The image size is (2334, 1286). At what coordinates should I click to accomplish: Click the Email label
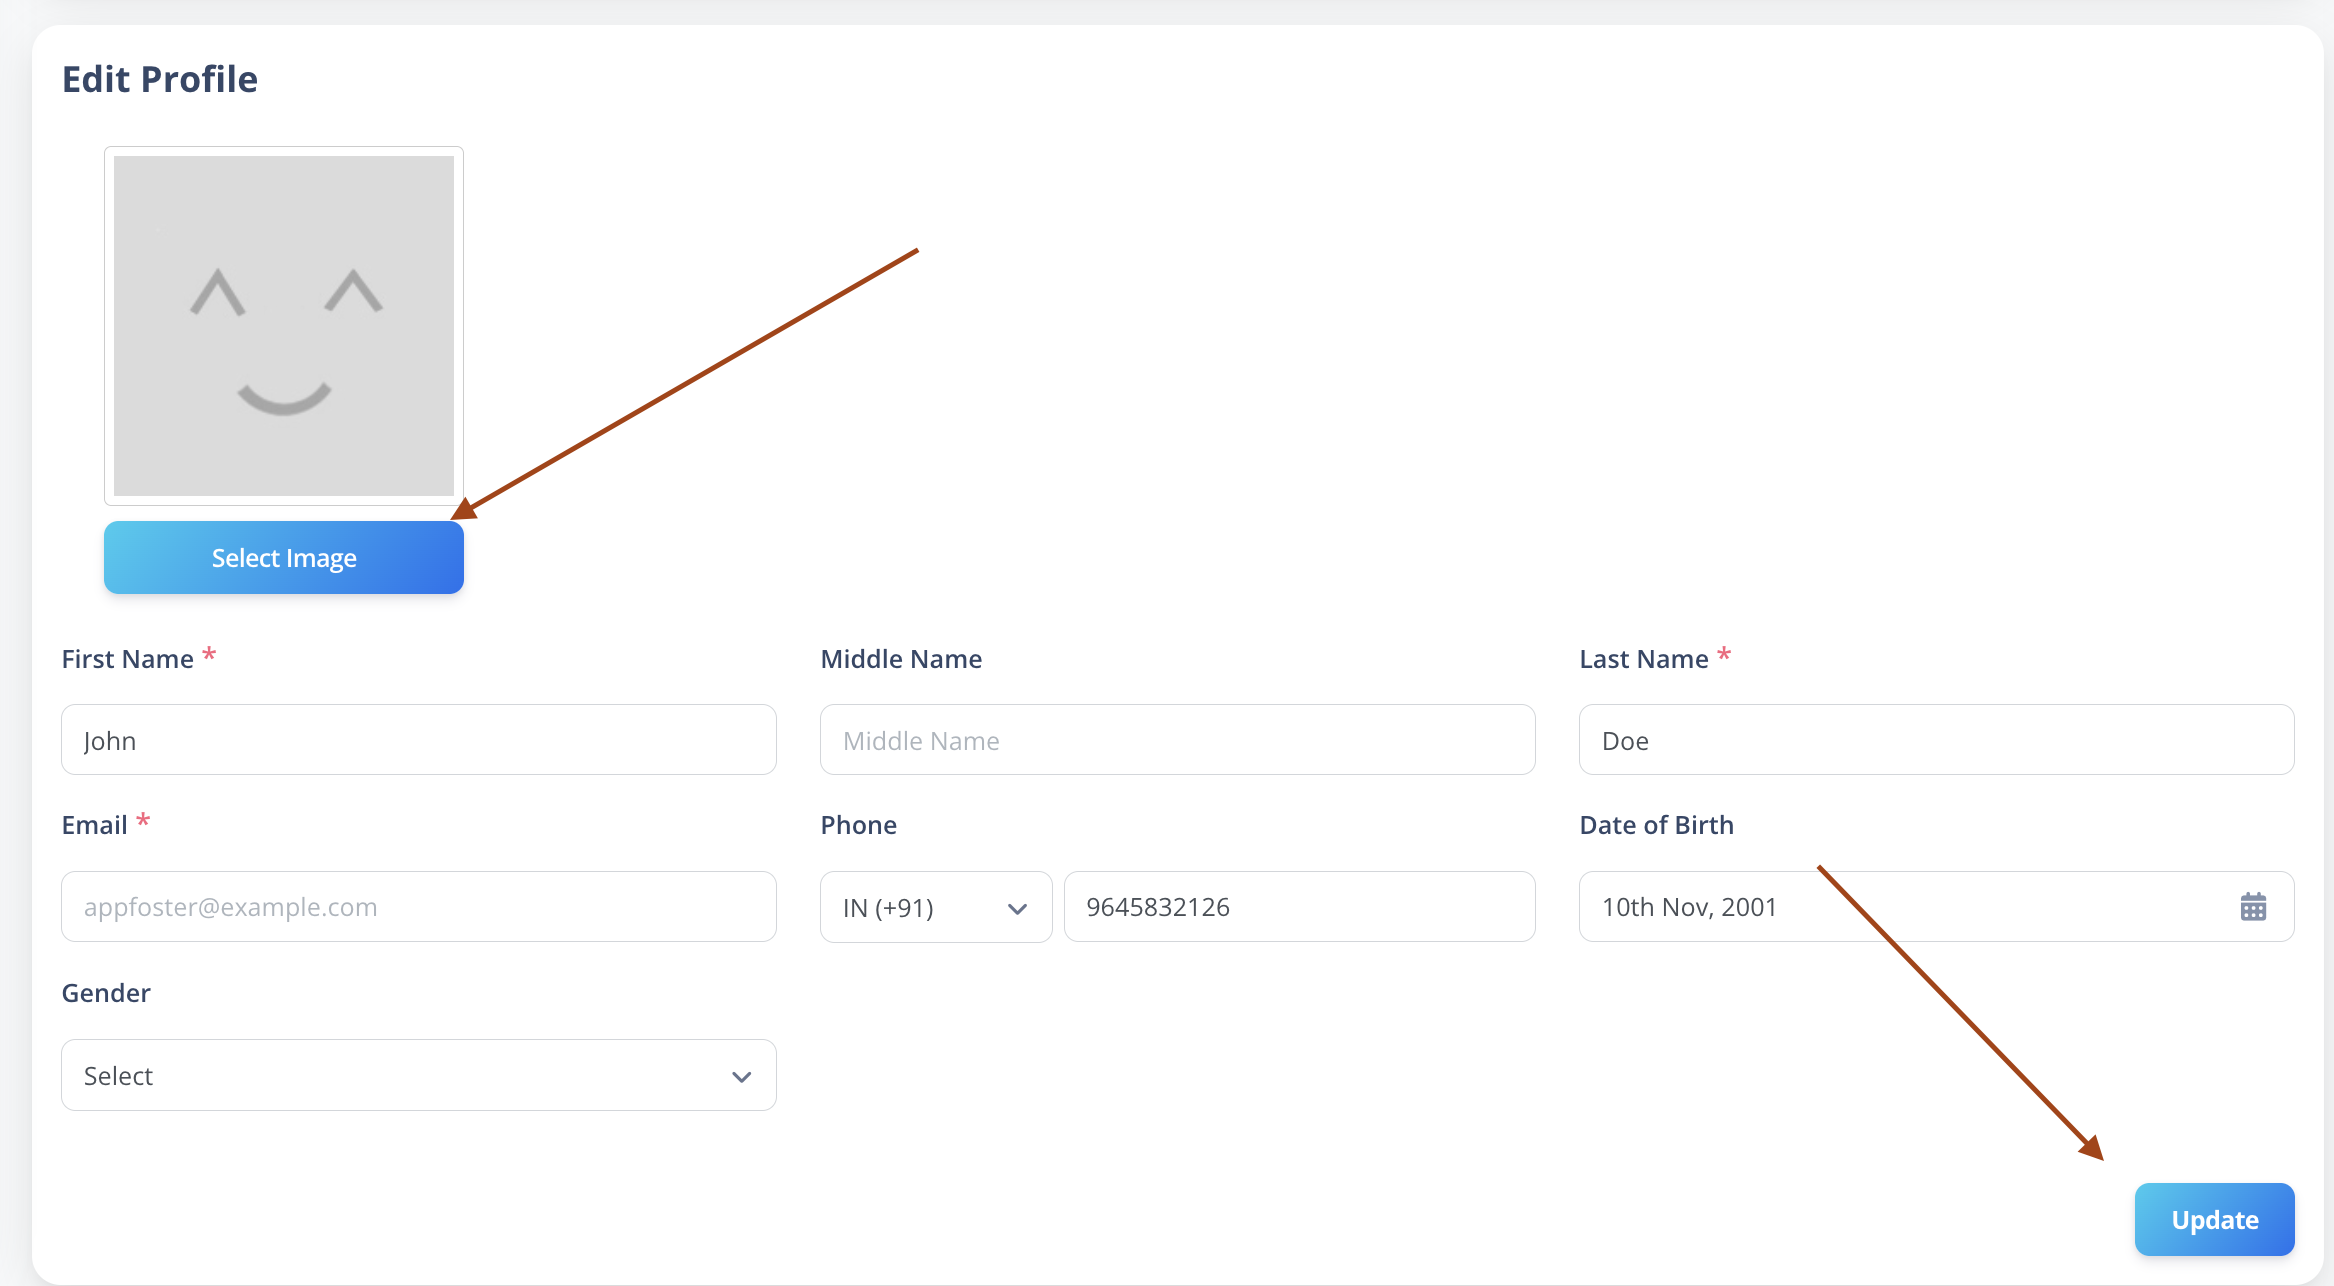click(95, 825)
